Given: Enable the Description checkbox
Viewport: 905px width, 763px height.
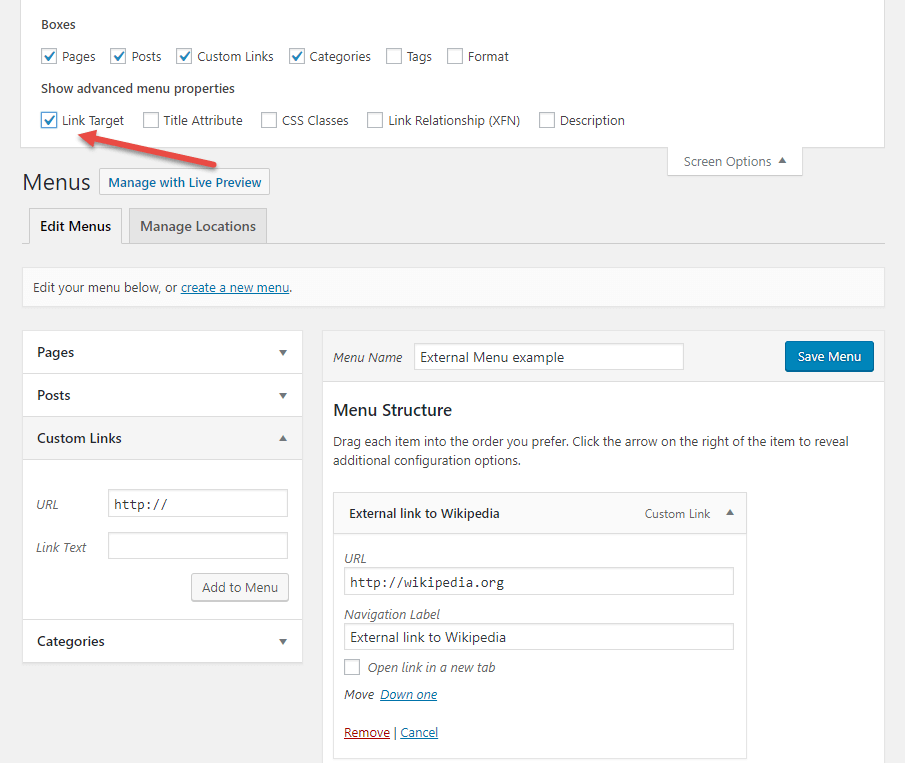Looking at the screenshot, I should point(547,120).
